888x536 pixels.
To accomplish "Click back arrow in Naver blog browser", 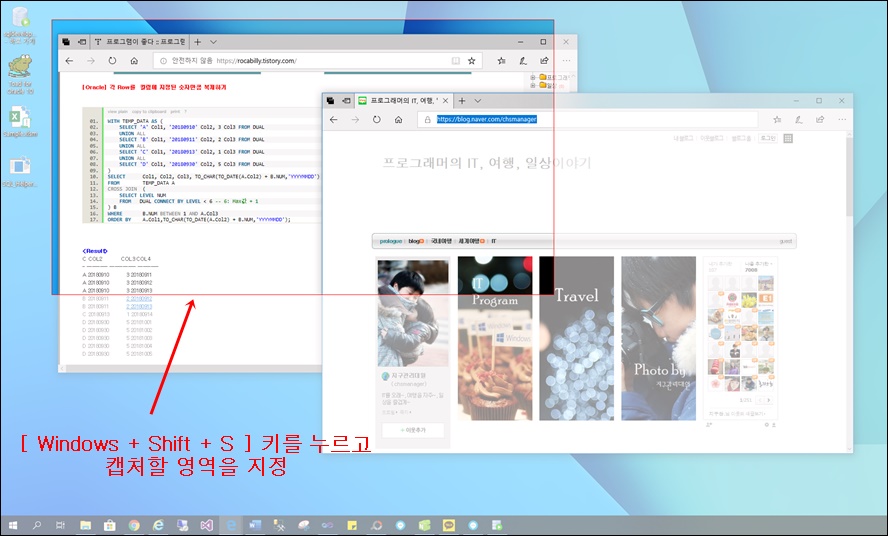I will (x=333, y=120).
